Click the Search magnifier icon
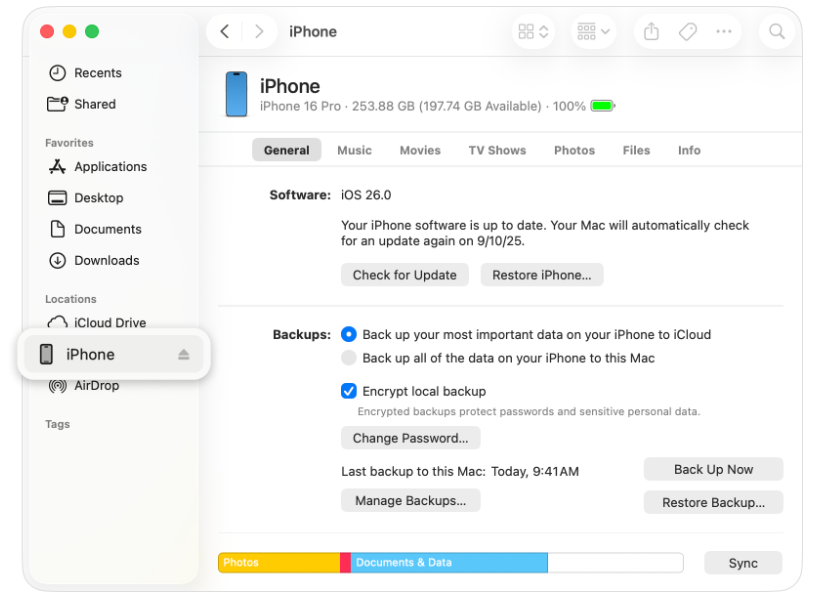818x602 pixels. (x=777, y=32)
